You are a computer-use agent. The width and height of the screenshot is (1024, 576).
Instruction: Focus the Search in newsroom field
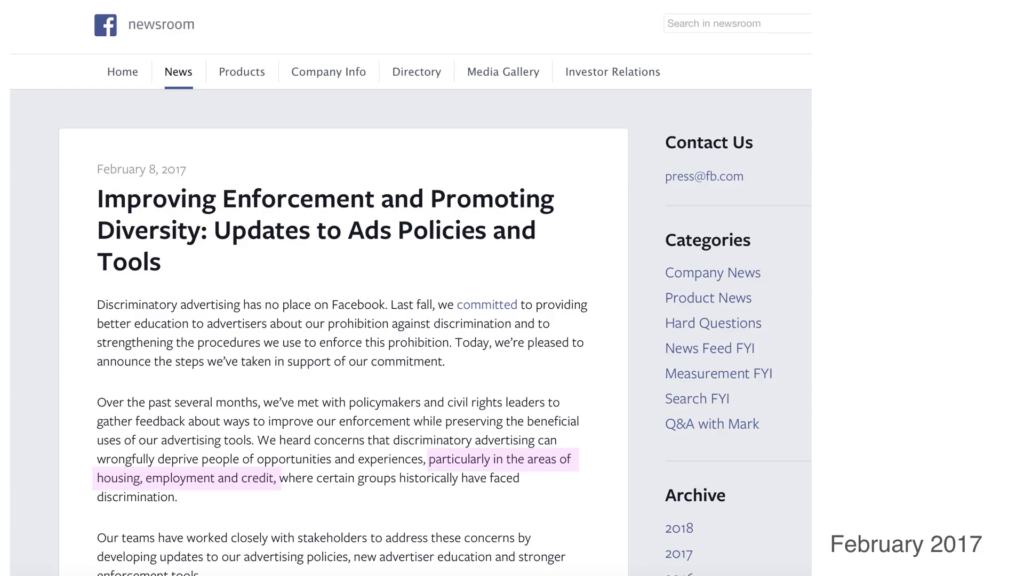pos(738,24)
